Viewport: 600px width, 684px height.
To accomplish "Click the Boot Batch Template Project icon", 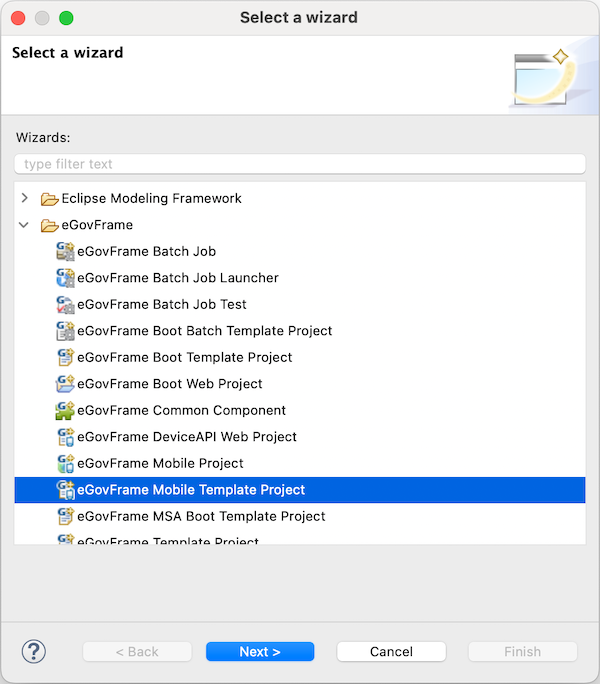I will tap(65, 331).
